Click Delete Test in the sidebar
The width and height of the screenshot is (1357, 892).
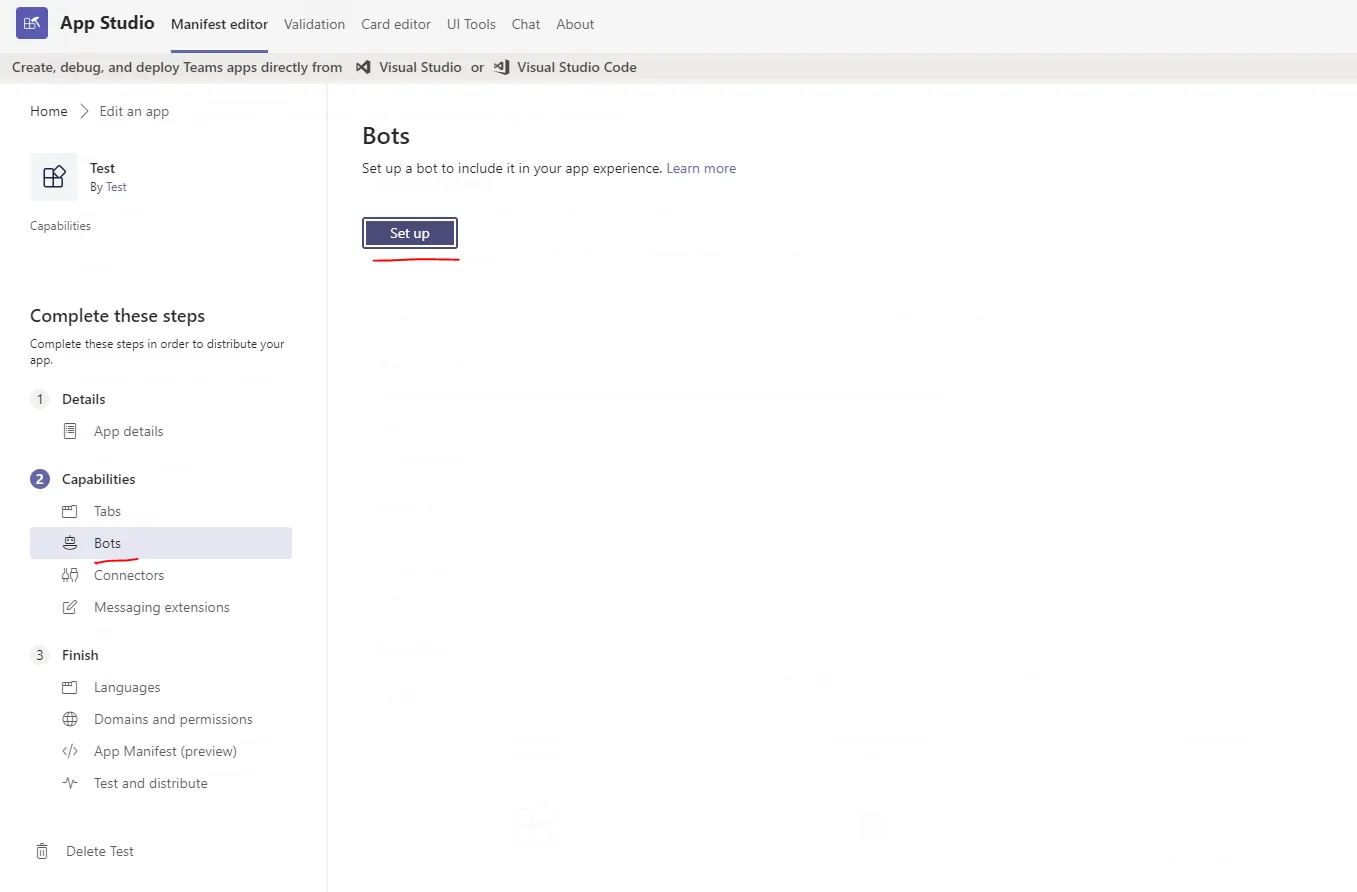tap(100, 851)
